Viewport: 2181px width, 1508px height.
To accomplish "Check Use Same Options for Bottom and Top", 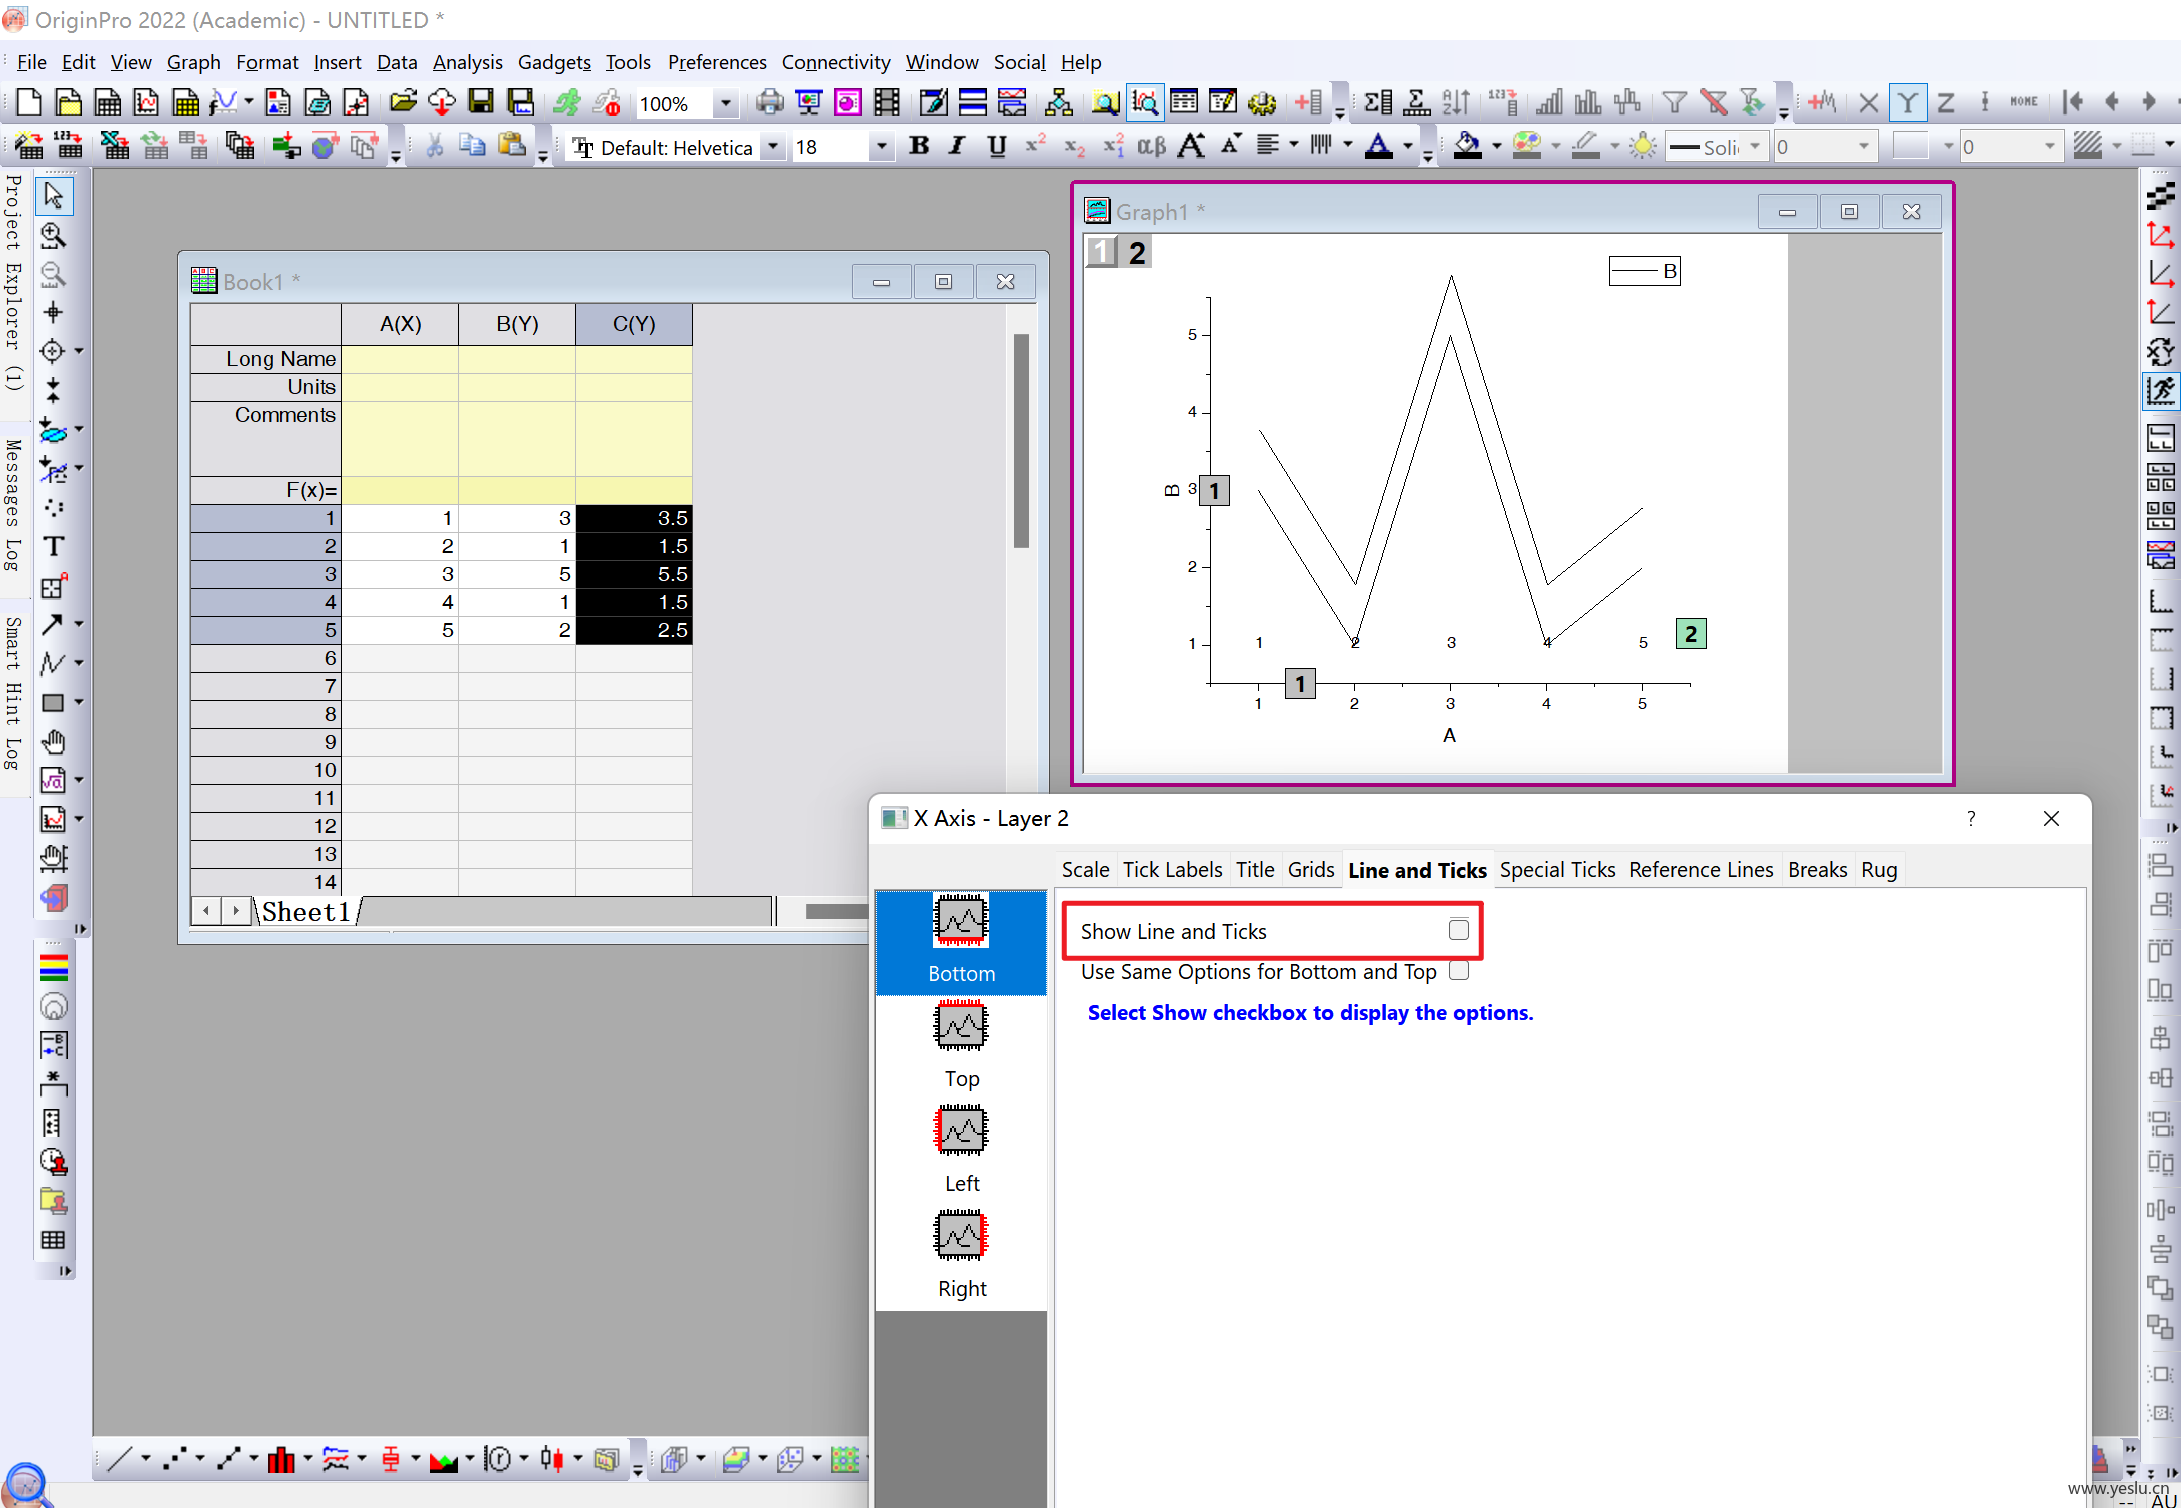I will click(1459, 971).
